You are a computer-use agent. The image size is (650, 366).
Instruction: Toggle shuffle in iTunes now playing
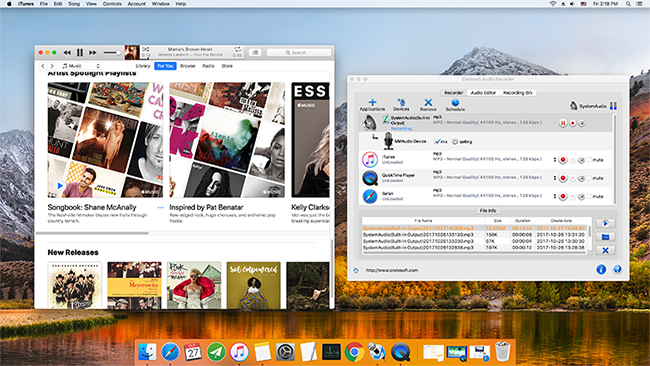pos(146,49)
